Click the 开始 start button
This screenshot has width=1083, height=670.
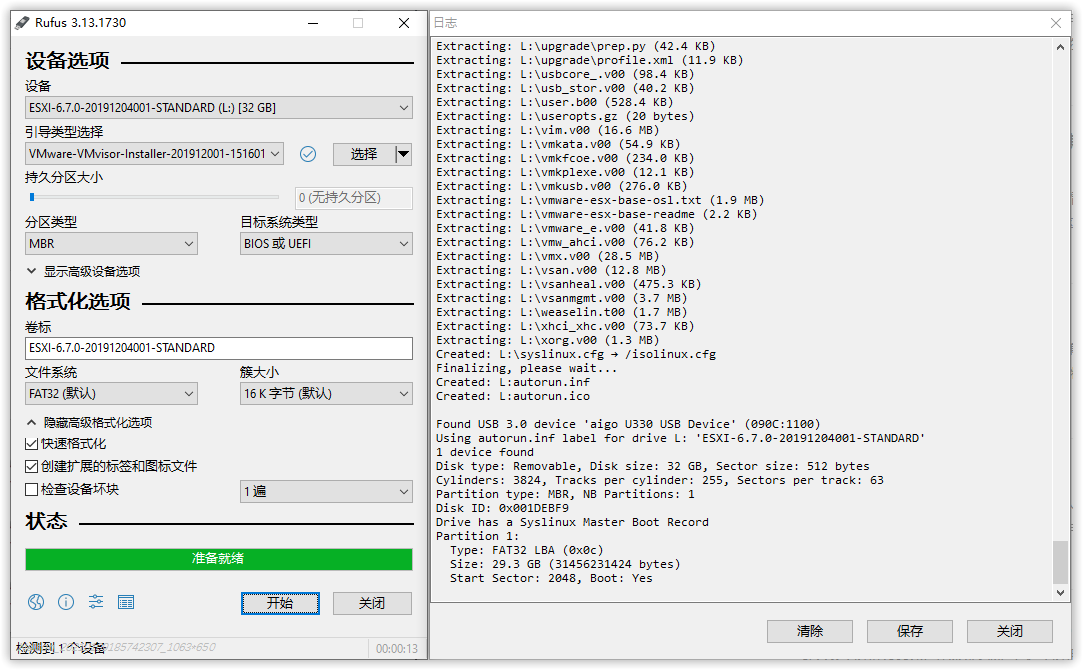coord(280,603)
